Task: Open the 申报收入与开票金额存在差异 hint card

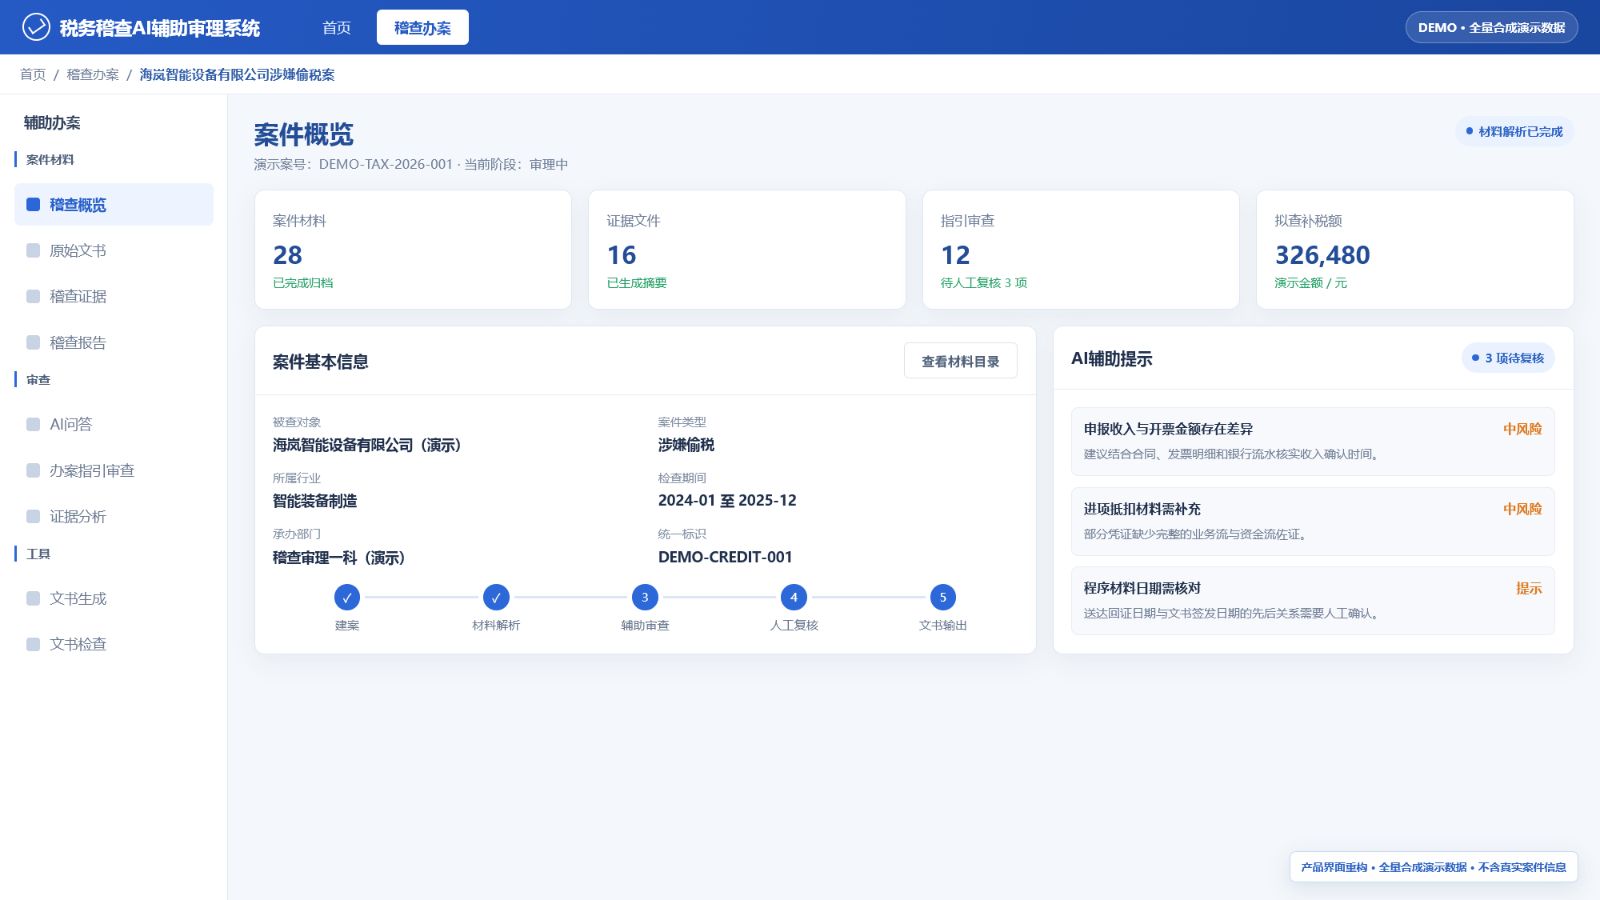Action: [1313, 441]
